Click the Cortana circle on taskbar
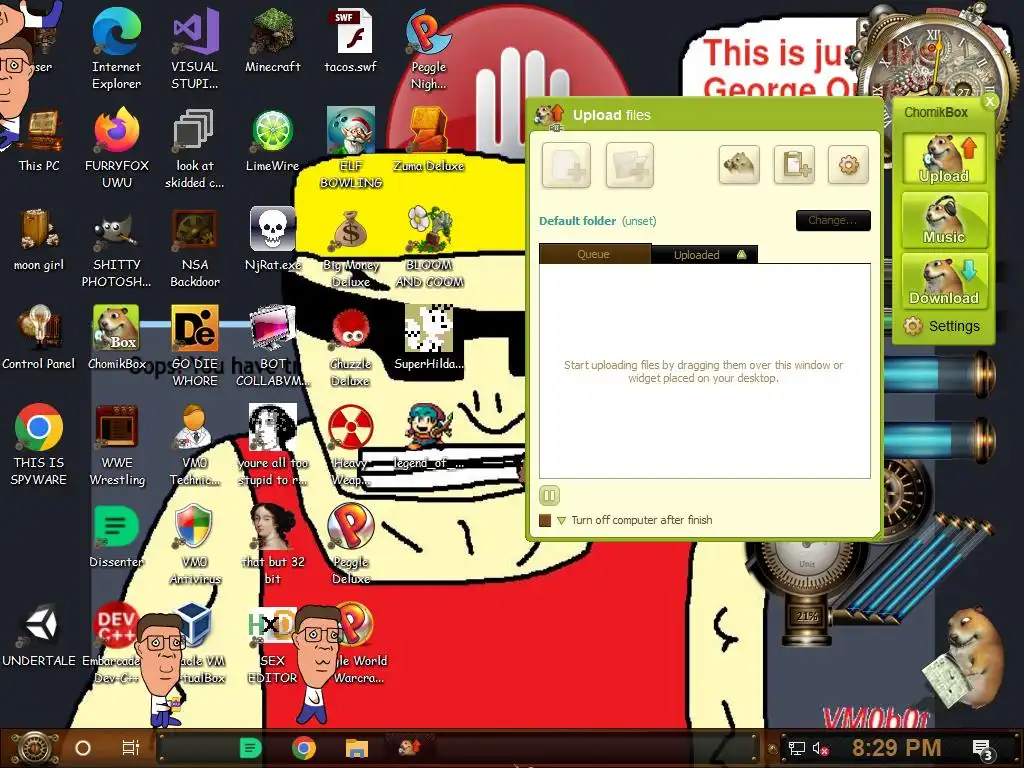The width and height of the screenshot is (1024, 768). click(x=82, y=748)
